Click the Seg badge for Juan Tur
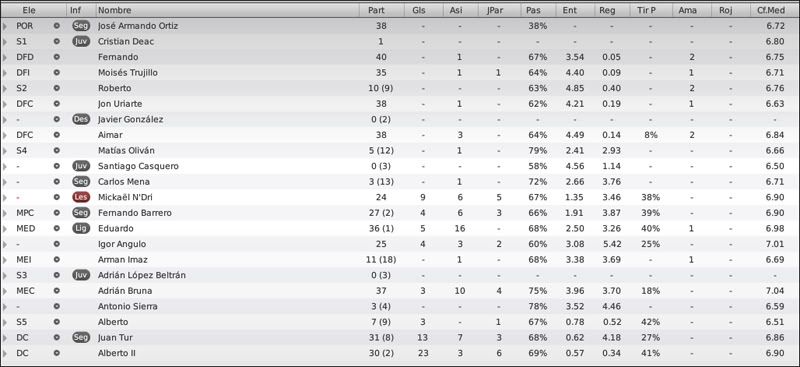This screenshot has height=367, width=800. tap(81, 337)
